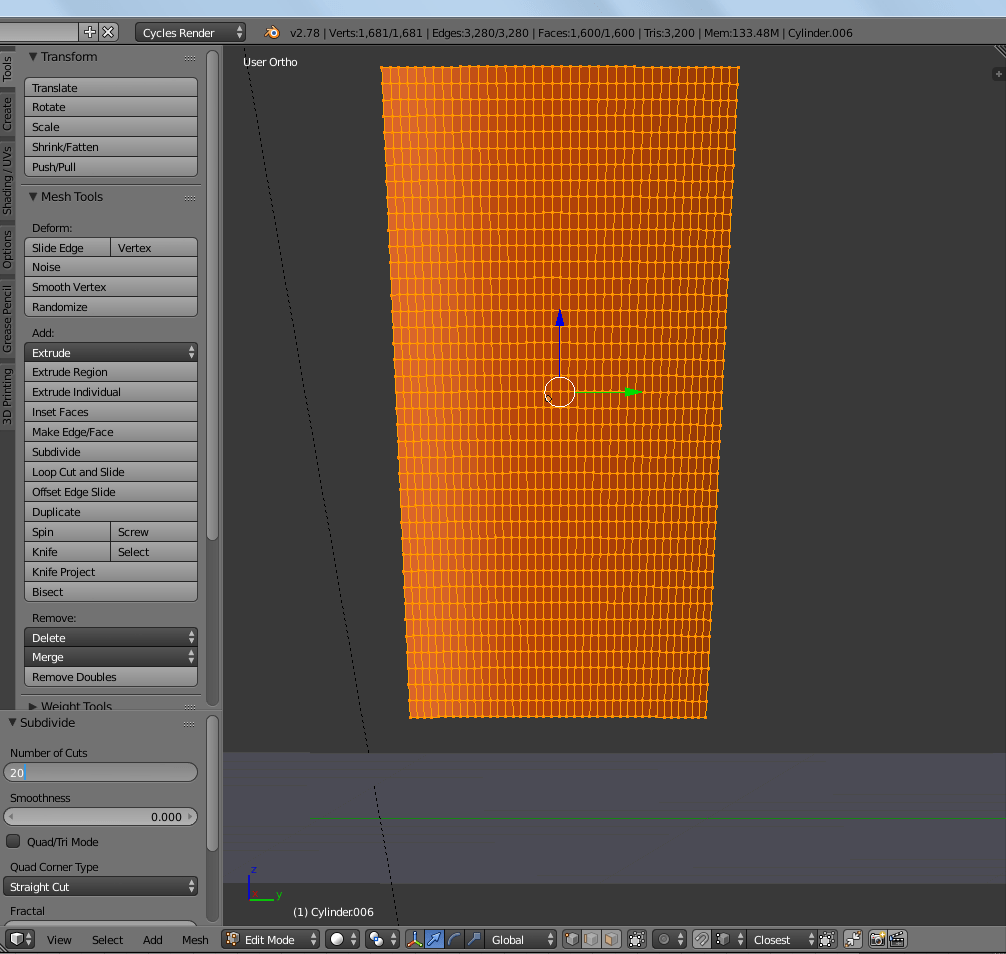
Task: Toggle the 3D manipulator widget axis icon
Action: 415,938
